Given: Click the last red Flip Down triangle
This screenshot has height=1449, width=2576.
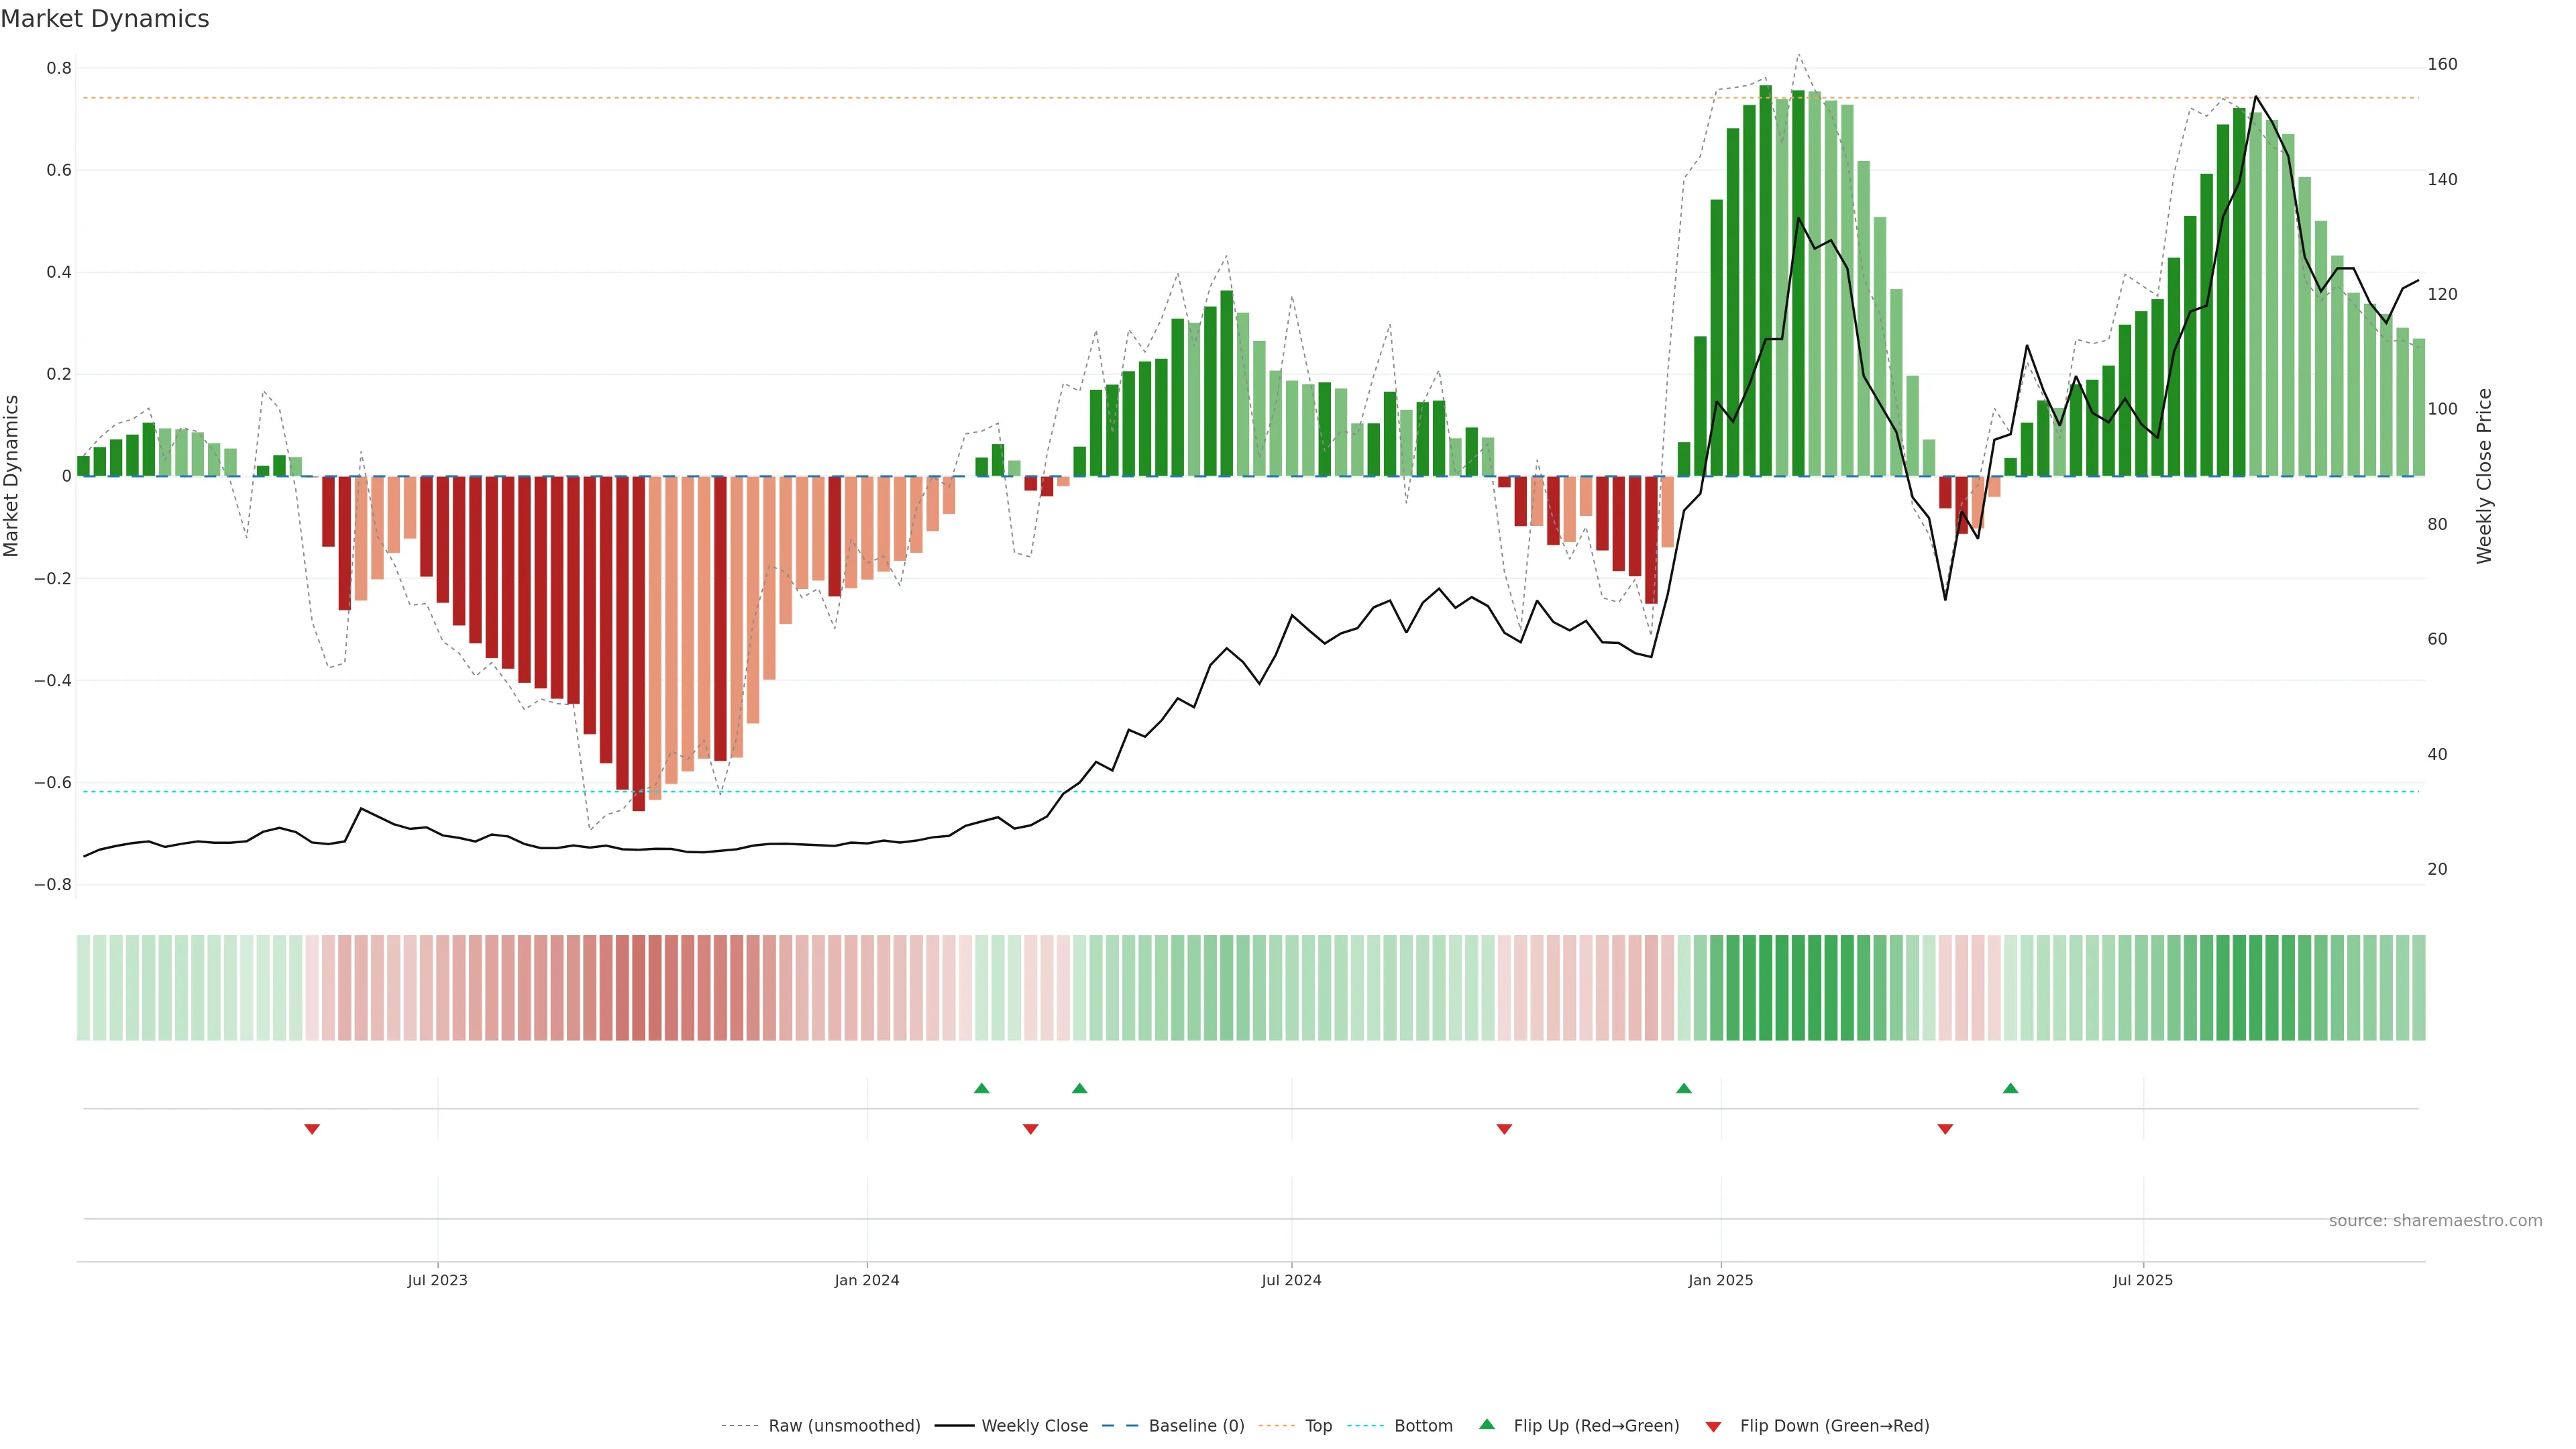Looking at the screenshot, I should (1945, 1129).
